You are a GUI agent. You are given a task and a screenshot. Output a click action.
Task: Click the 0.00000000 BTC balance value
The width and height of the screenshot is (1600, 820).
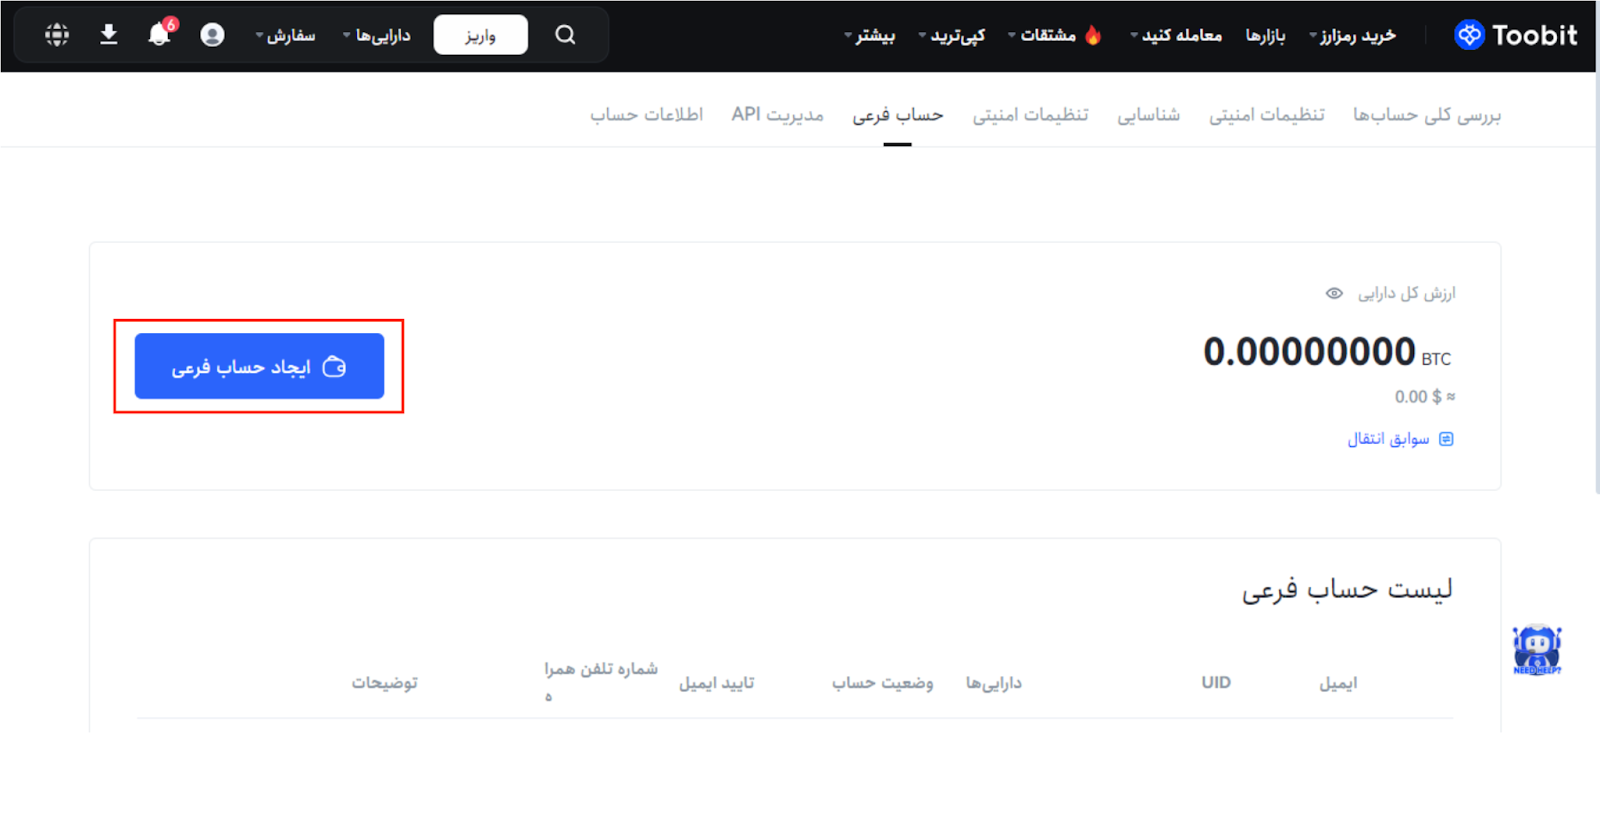(x=1327, y=352)
